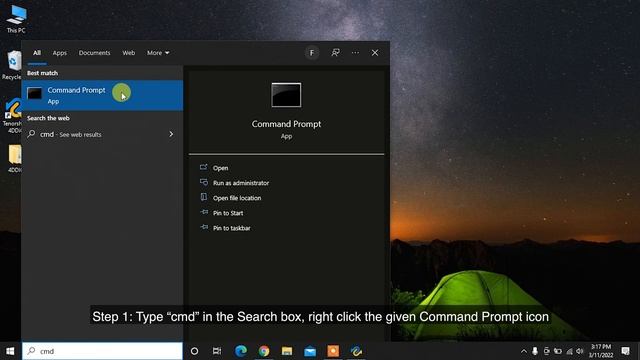This screenshot has width=640, height=360.
Task: Click the Run as administrator shield icon
Action: tap(204, 182)
